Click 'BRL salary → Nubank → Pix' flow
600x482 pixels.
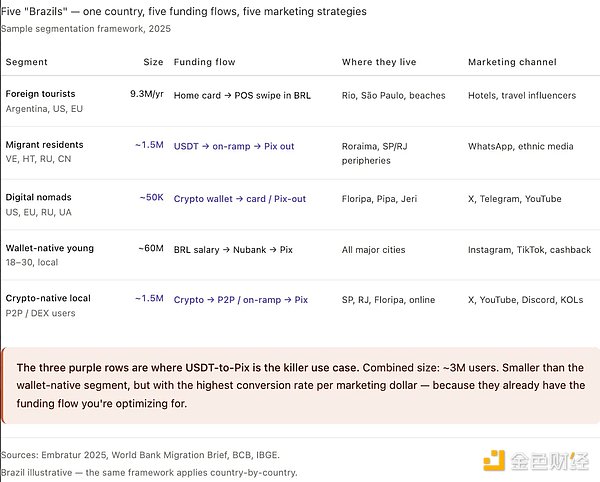click(x=233, y=250)
